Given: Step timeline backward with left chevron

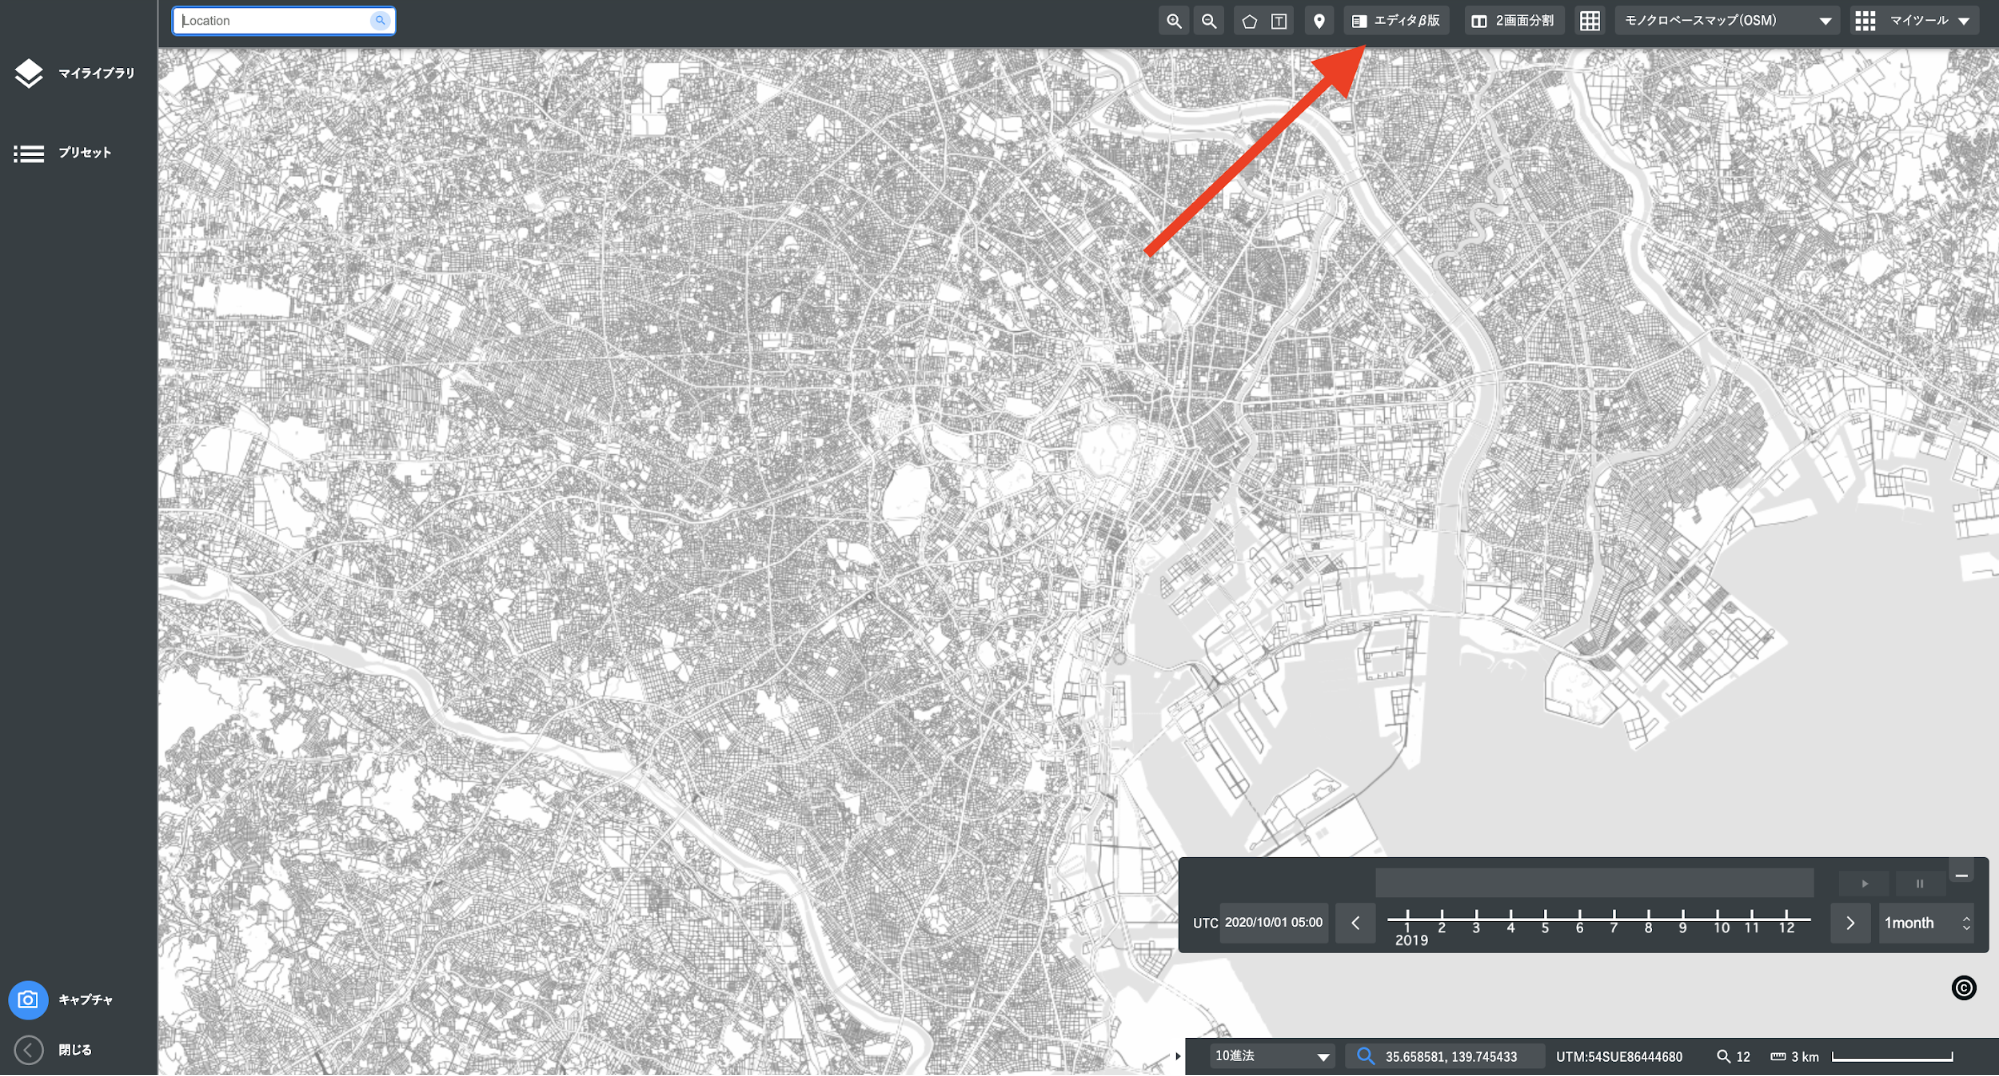Looking at the screenshot, I should pos(1356,923).
